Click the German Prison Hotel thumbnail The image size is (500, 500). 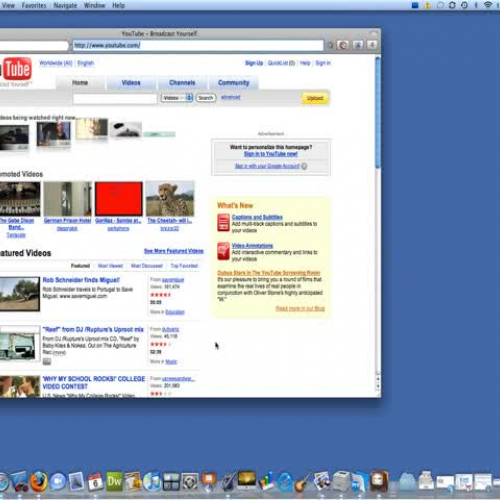point(68,199)
